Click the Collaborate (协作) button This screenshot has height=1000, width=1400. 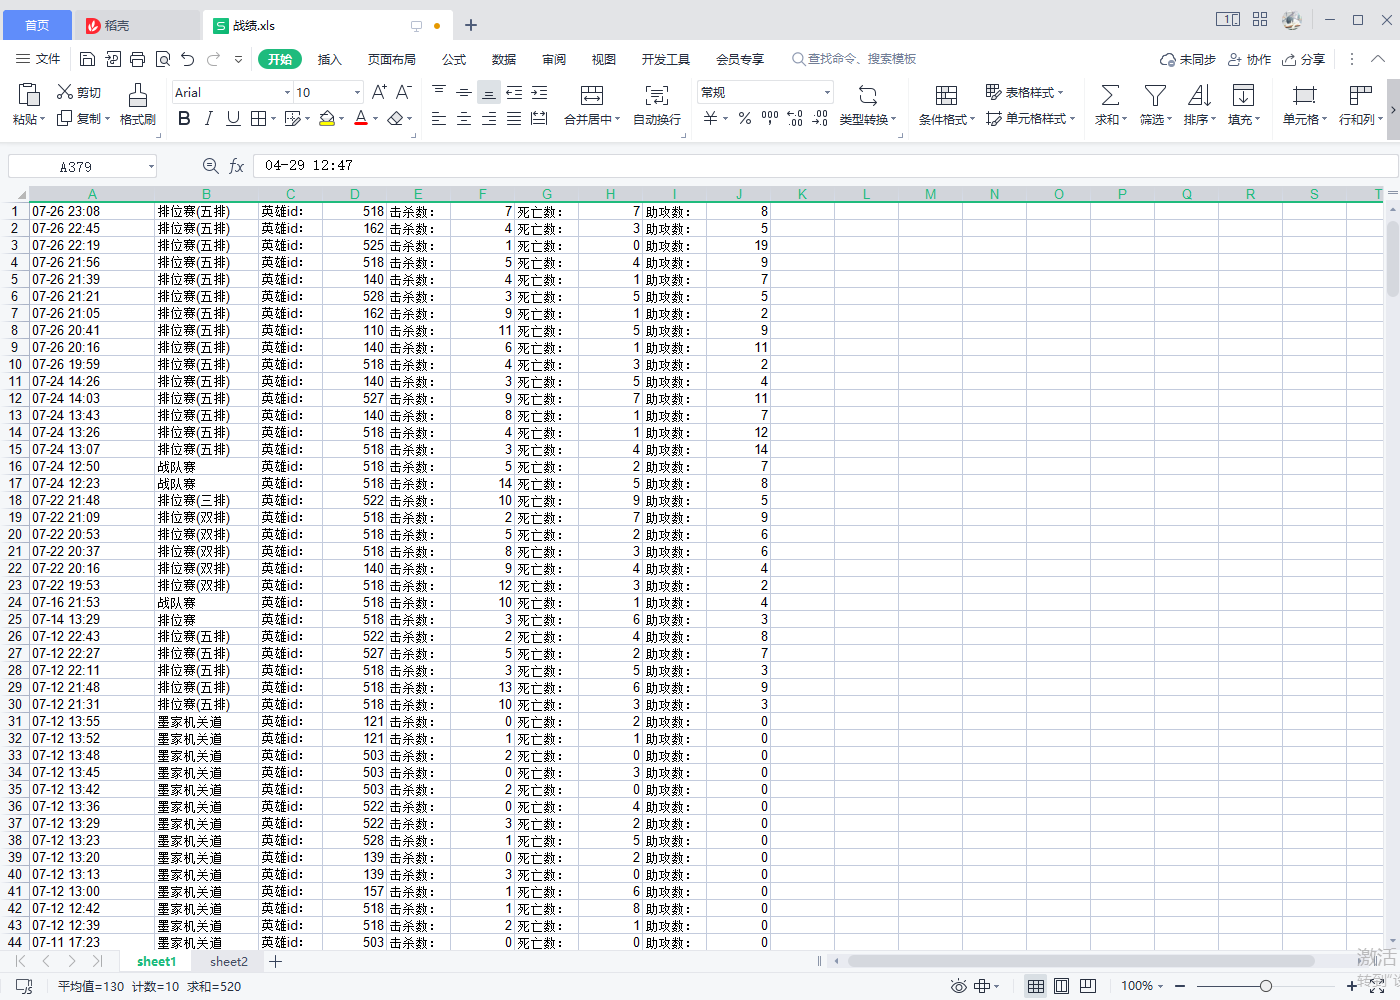click(1249, 59)
